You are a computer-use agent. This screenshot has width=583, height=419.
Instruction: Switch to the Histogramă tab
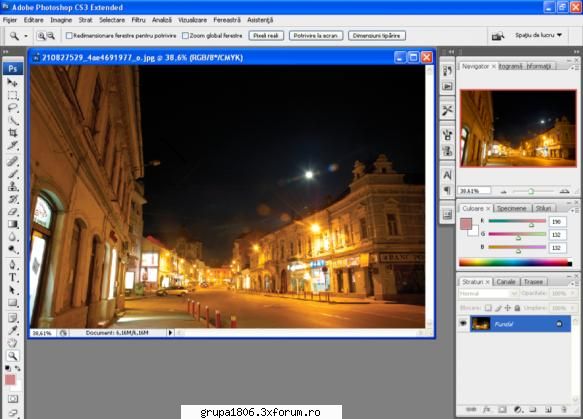pos(510,66)
